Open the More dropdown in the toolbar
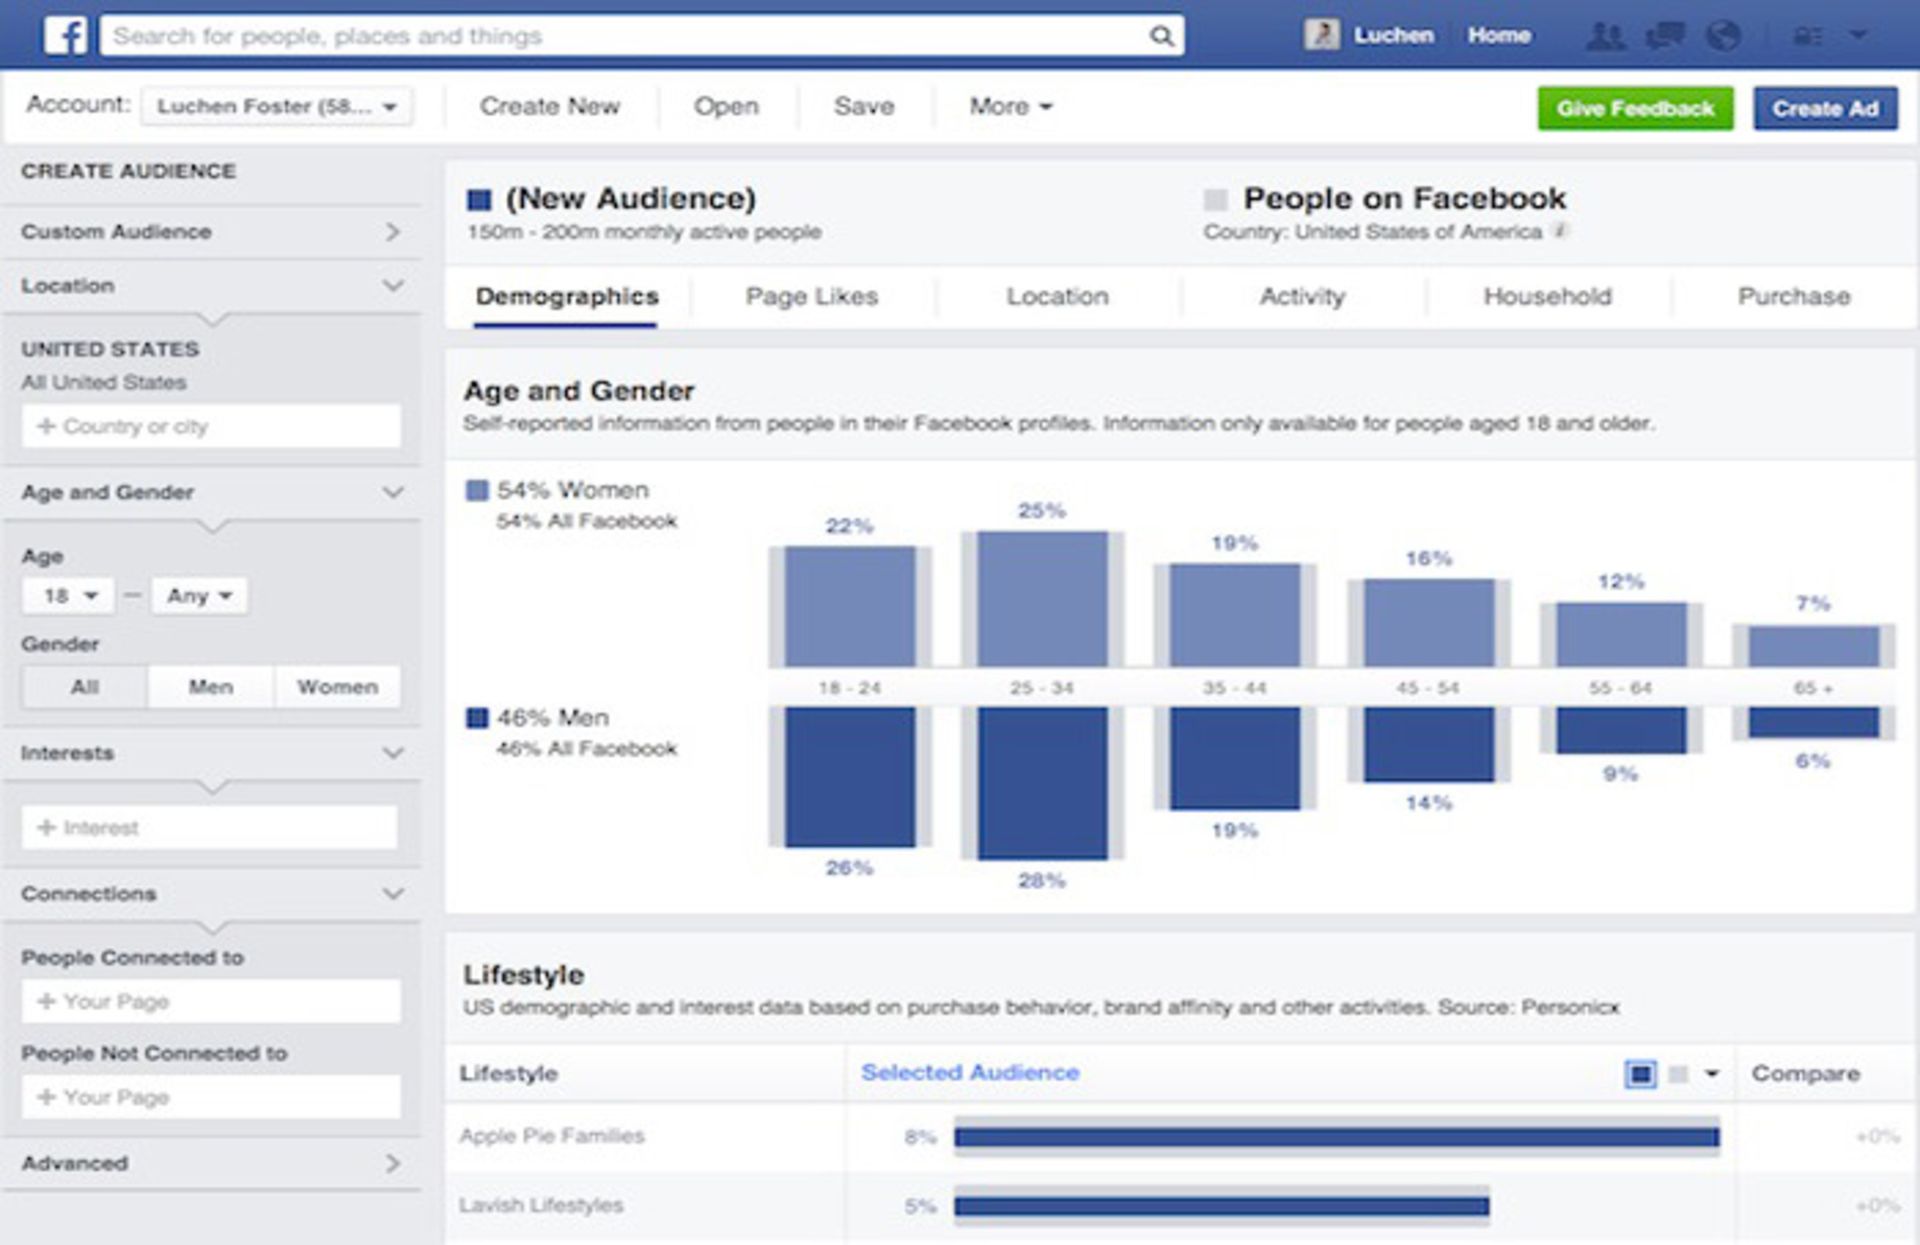The image size is (1920, 1245). [1006, 106]
